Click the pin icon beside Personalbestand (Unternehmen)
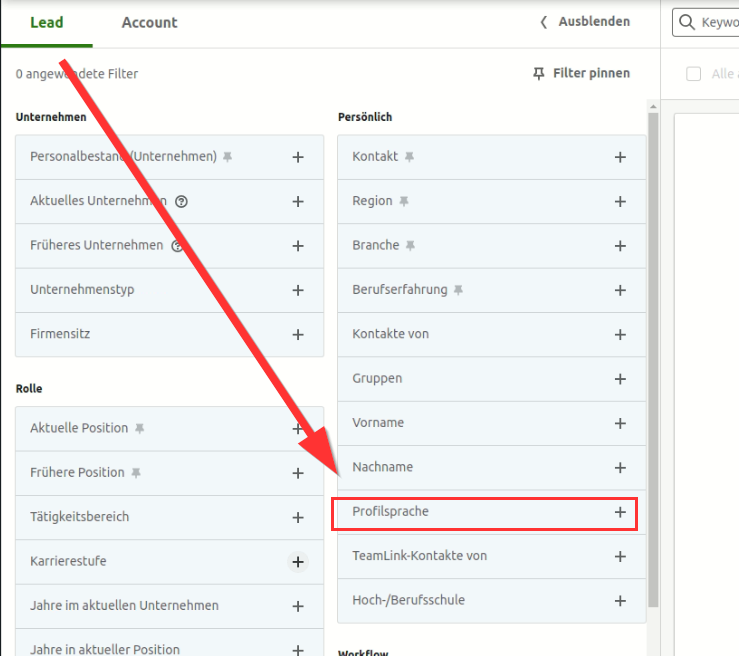 click(x=228, y=157)
